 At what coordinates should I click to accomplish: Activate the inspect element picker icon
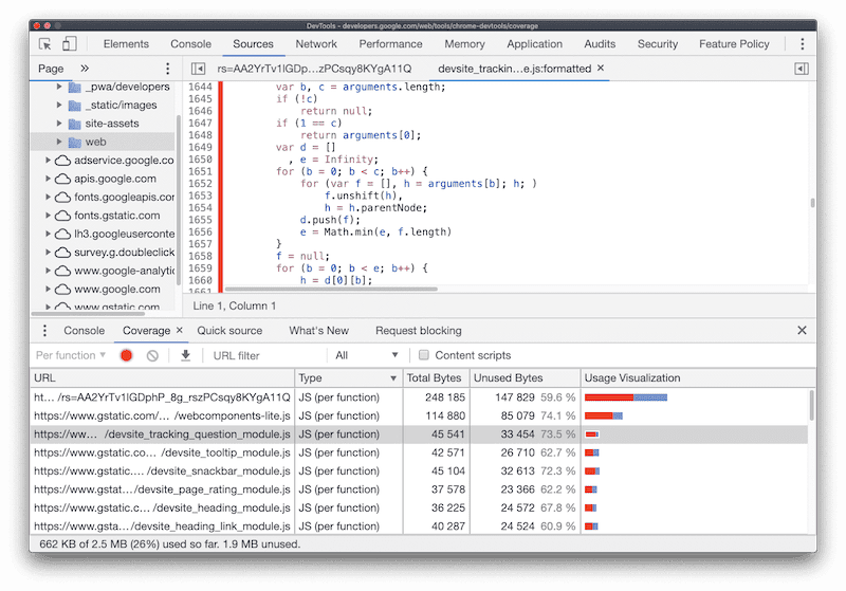coord(46,44)
